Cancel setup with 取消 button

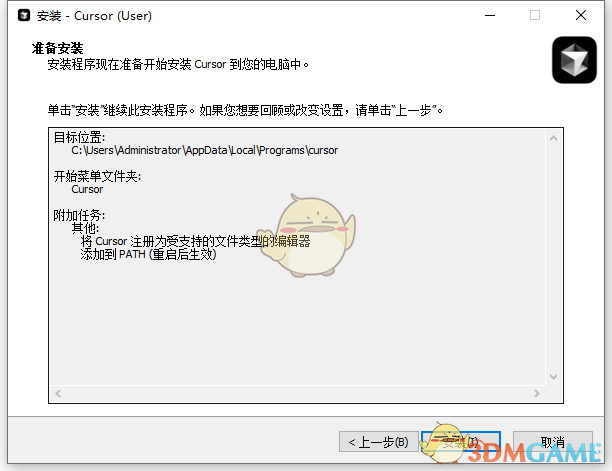coord(553,442)
